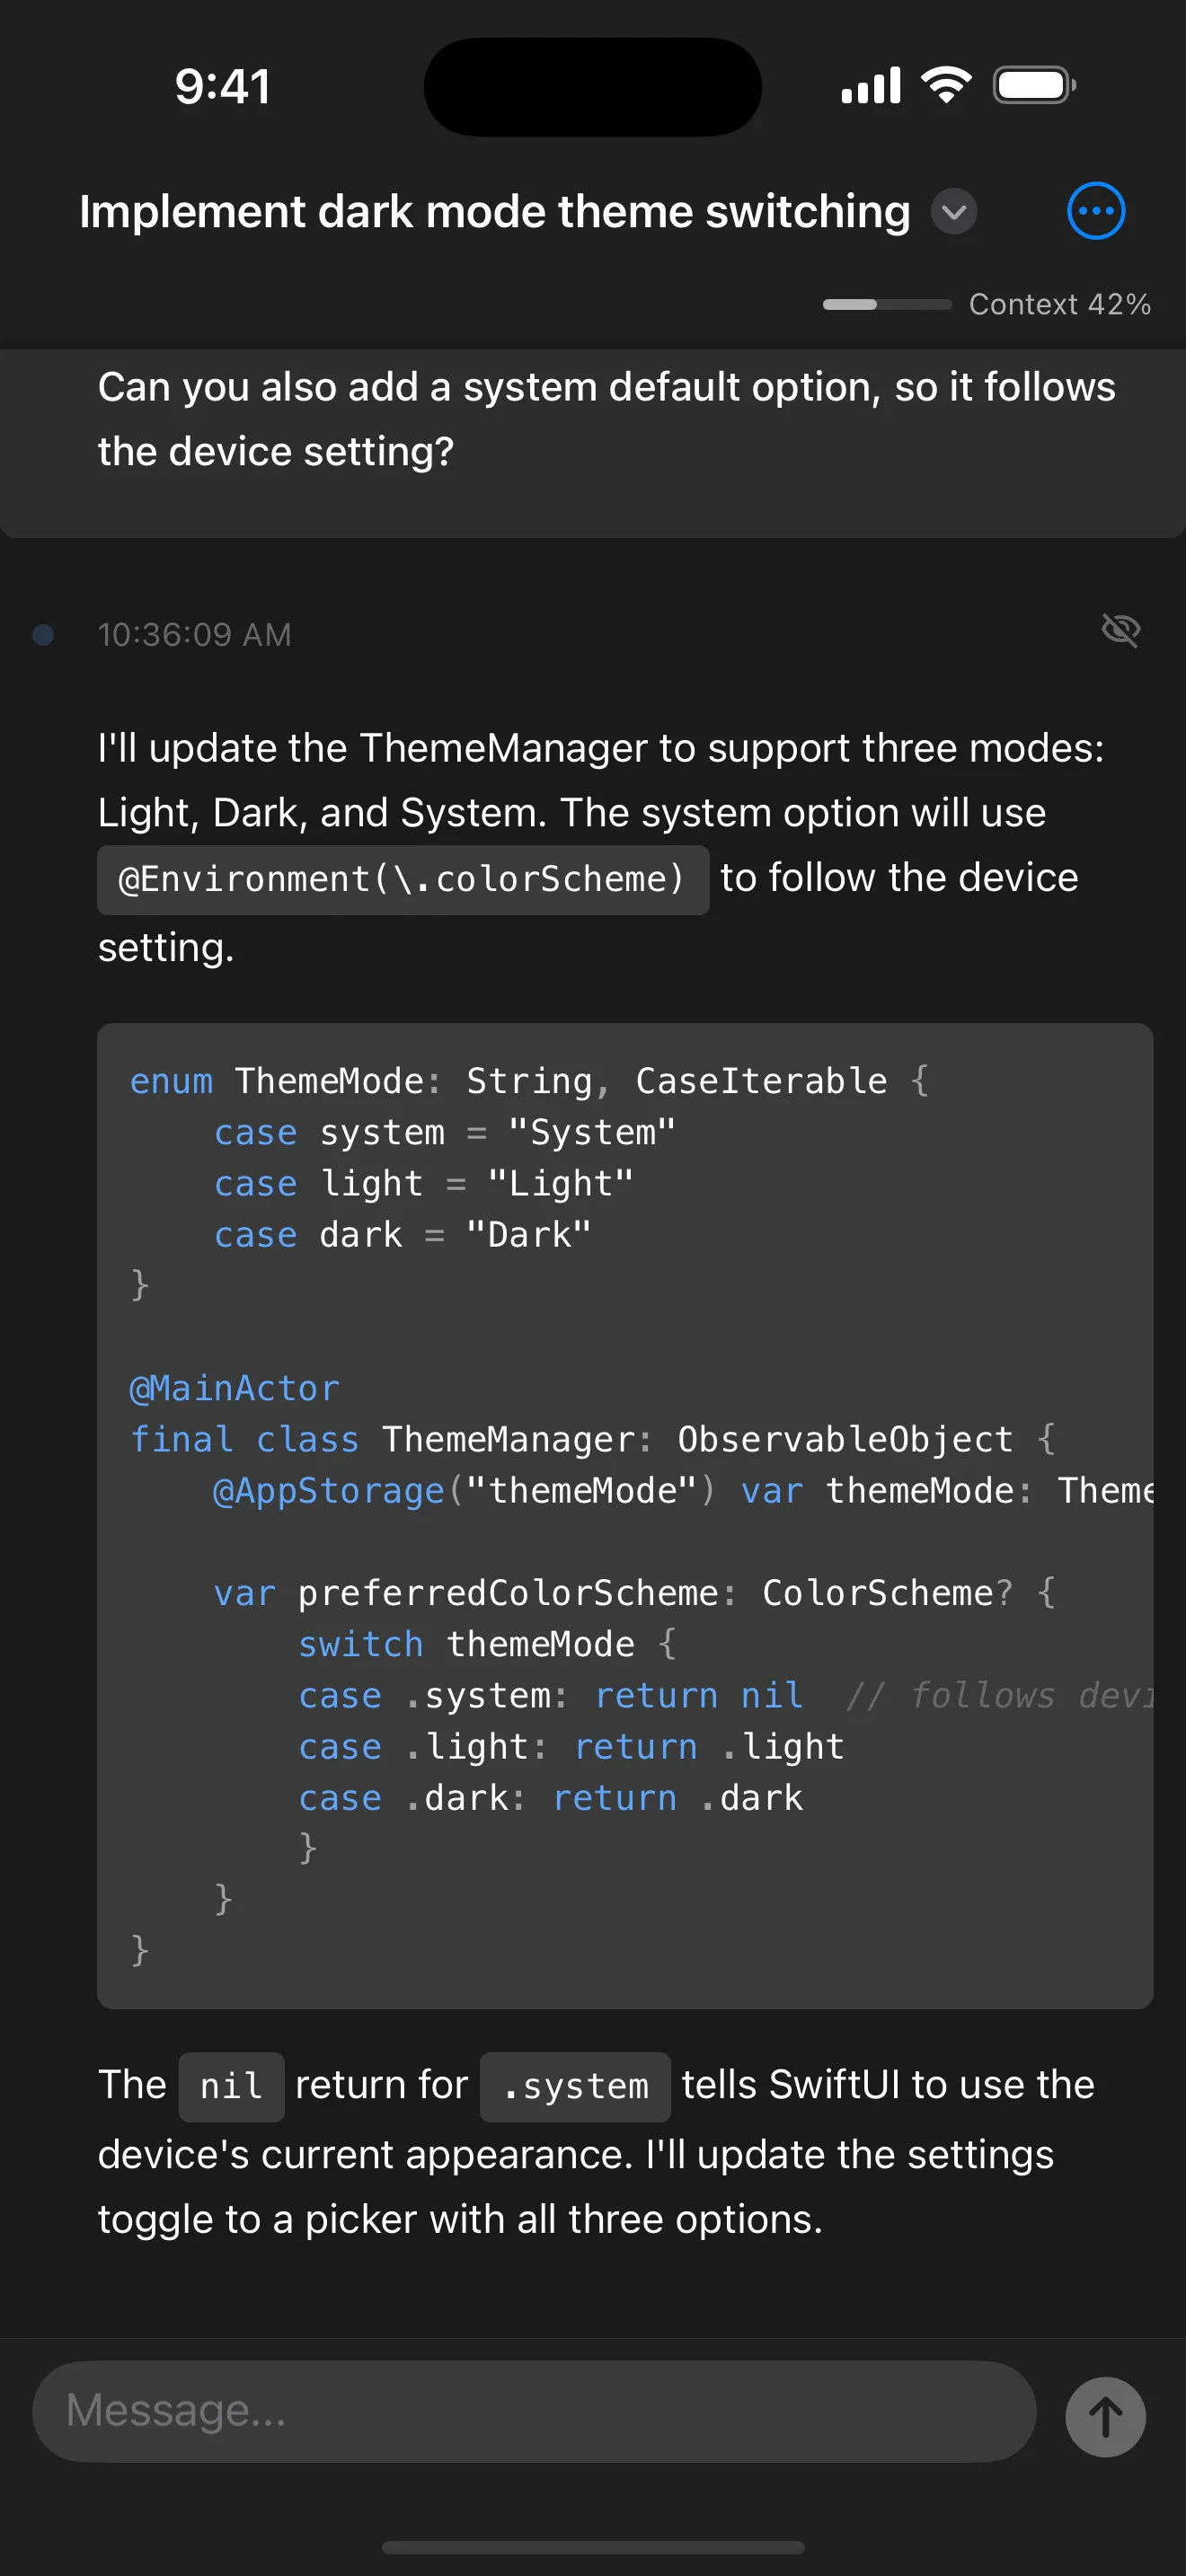This screenshot has height=2576, width=1186.
Task: Tap the Context 42% progress bar
Action: [885, 304]
